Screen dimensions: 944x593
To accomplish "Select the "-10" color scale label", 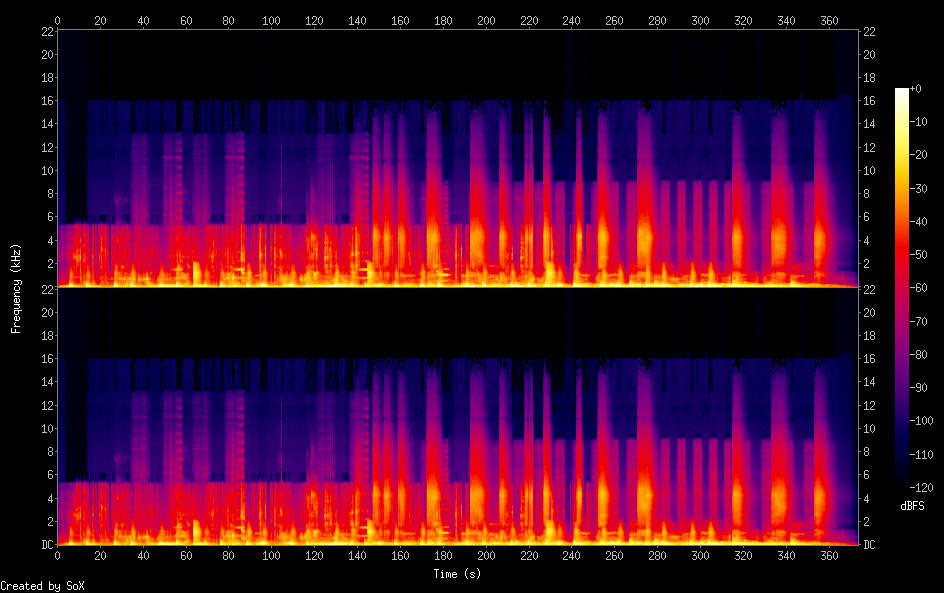I will [919, 122].
